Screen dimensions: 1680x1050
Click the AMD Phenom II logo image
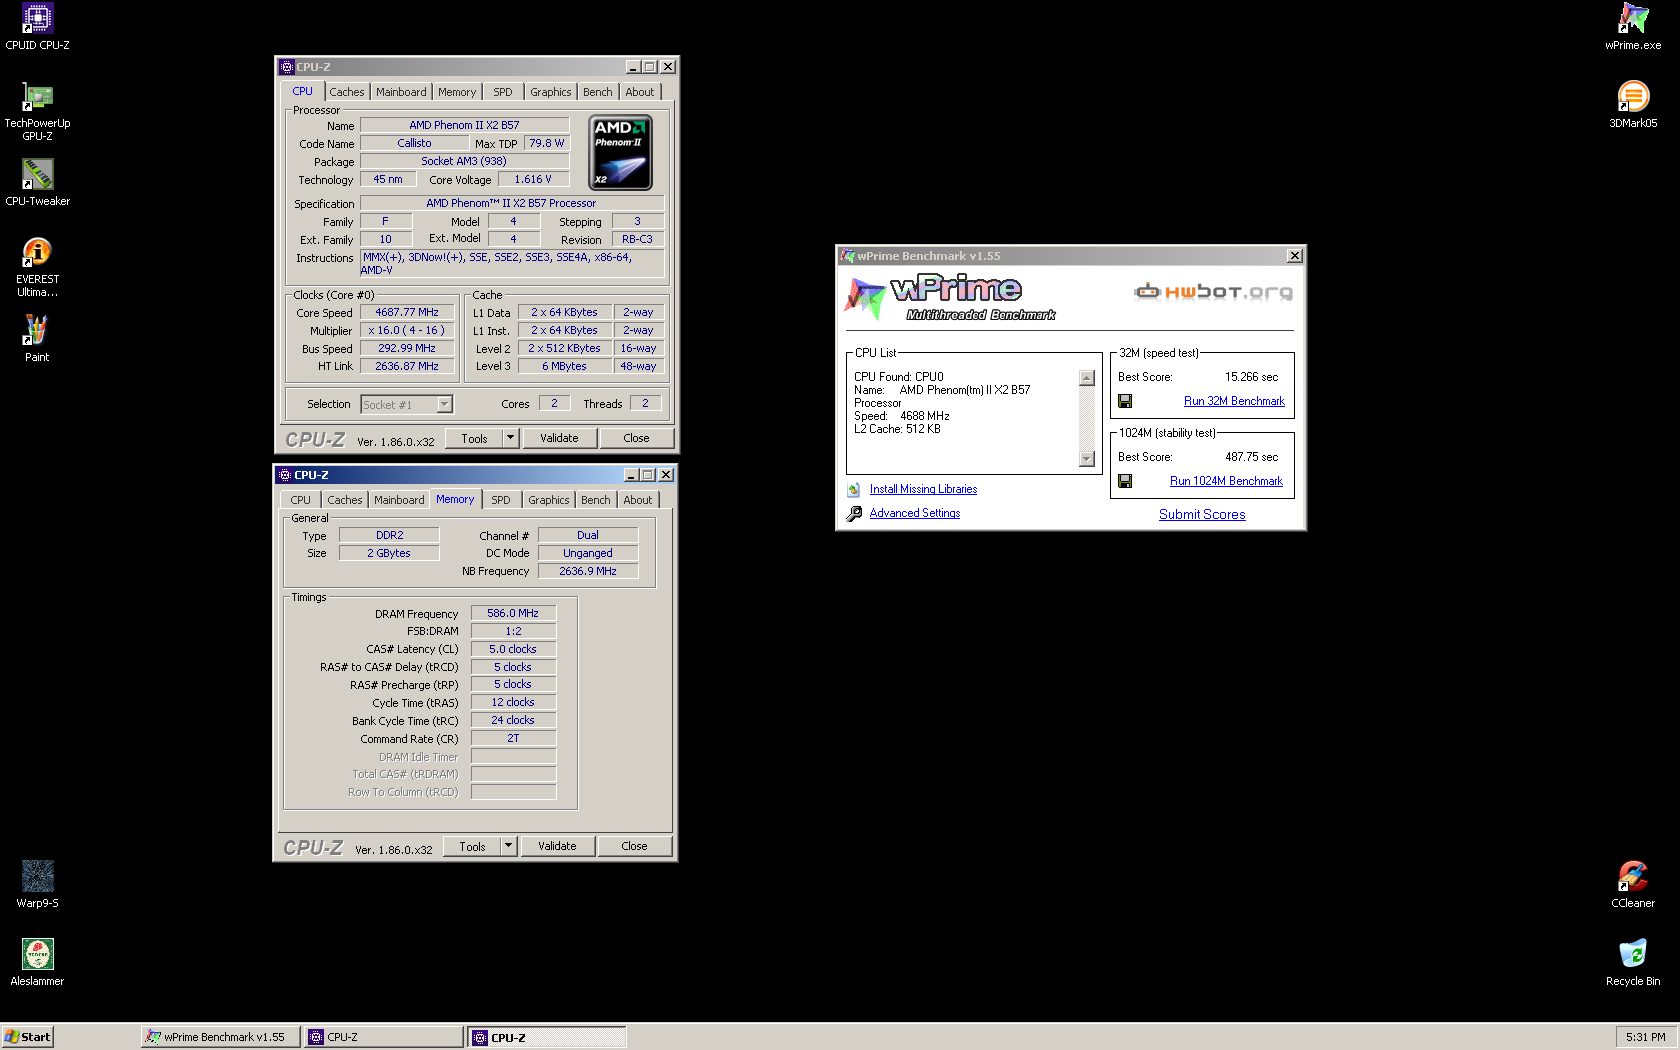621,152
